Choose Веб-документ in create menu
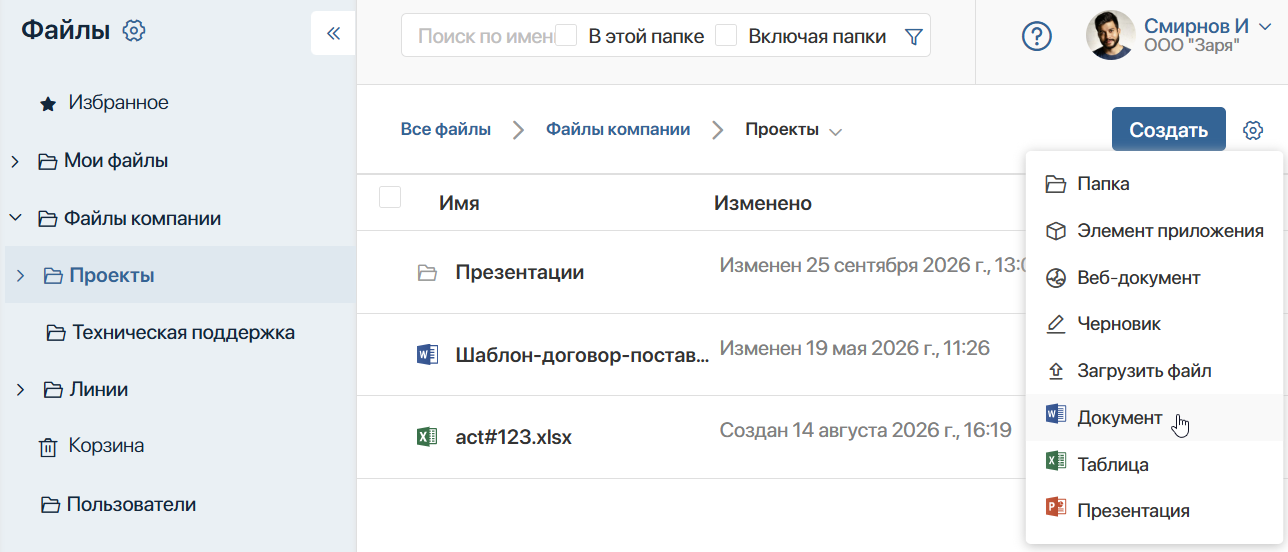Screen dimensions: 1288x552 [1154, 278]
